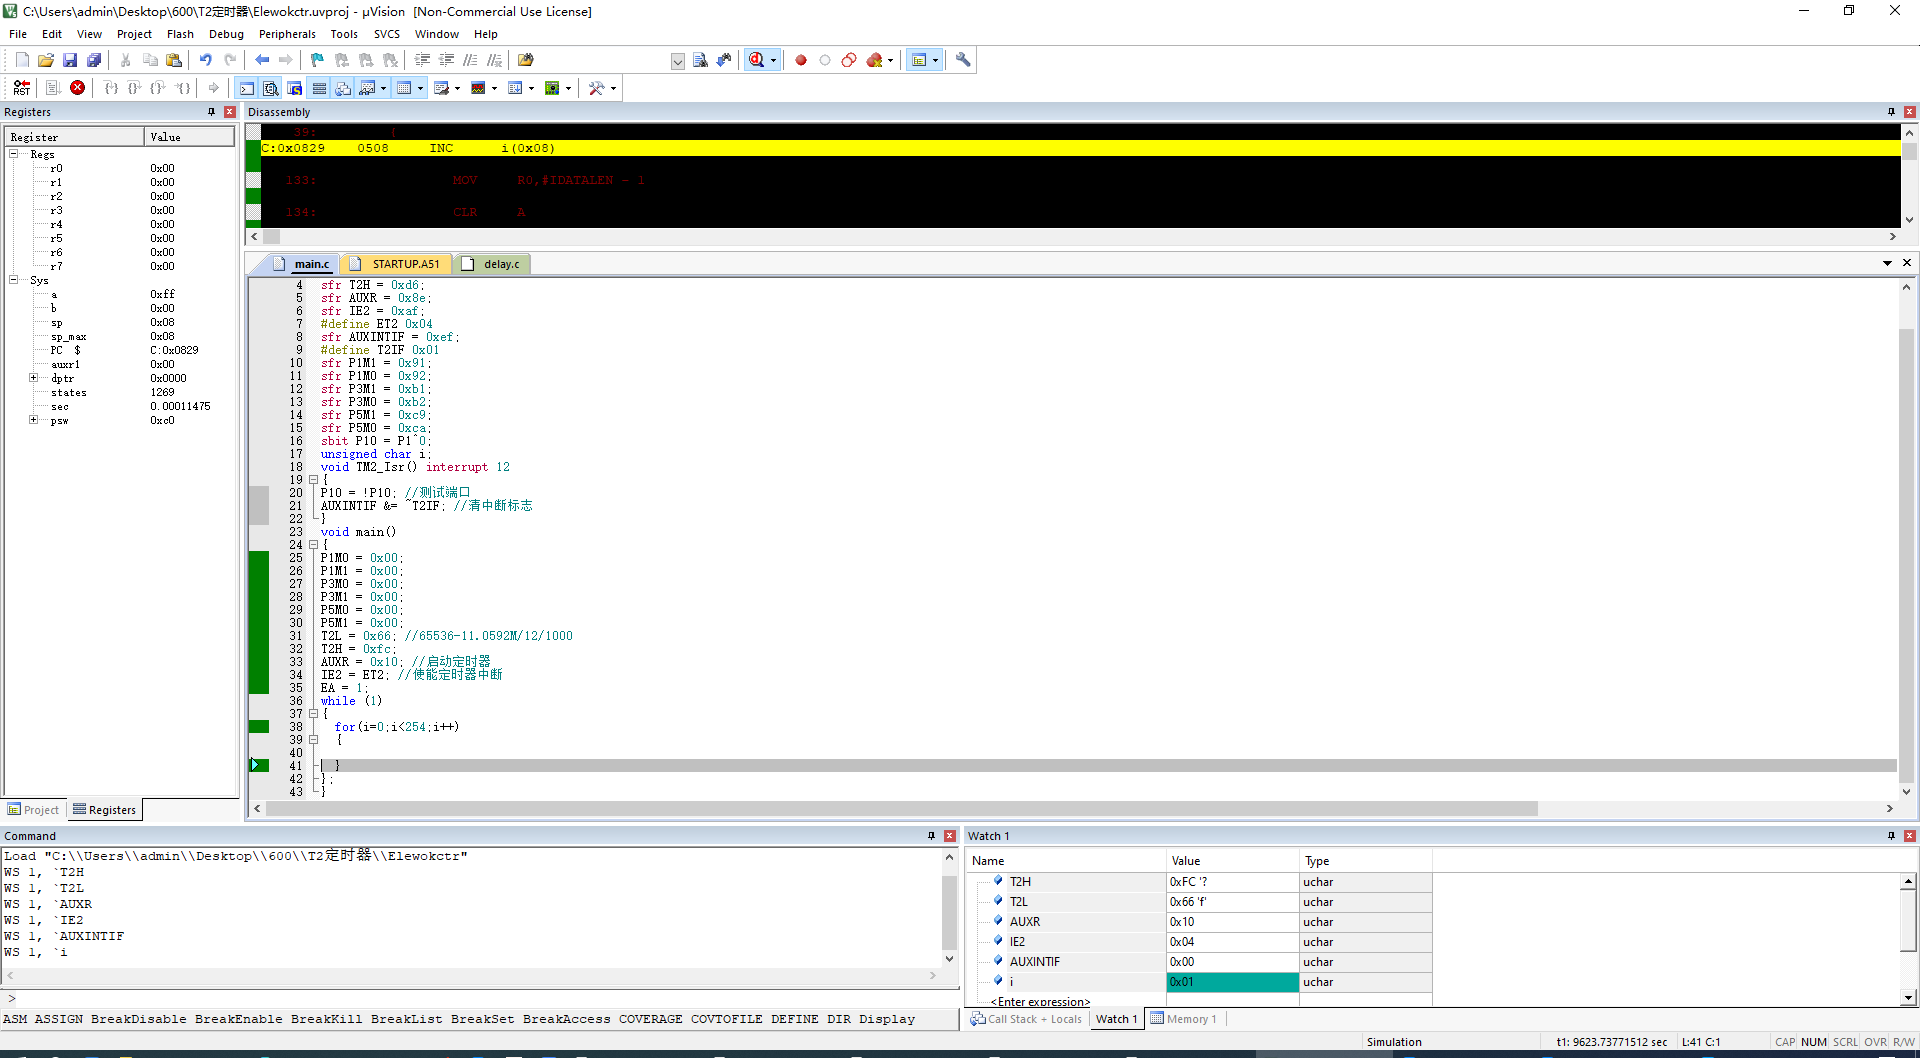The height and width of the screenshot is (1058, 1920).
Task: Toggle the Call Stack window button
Action: click(x=343, y=88)
